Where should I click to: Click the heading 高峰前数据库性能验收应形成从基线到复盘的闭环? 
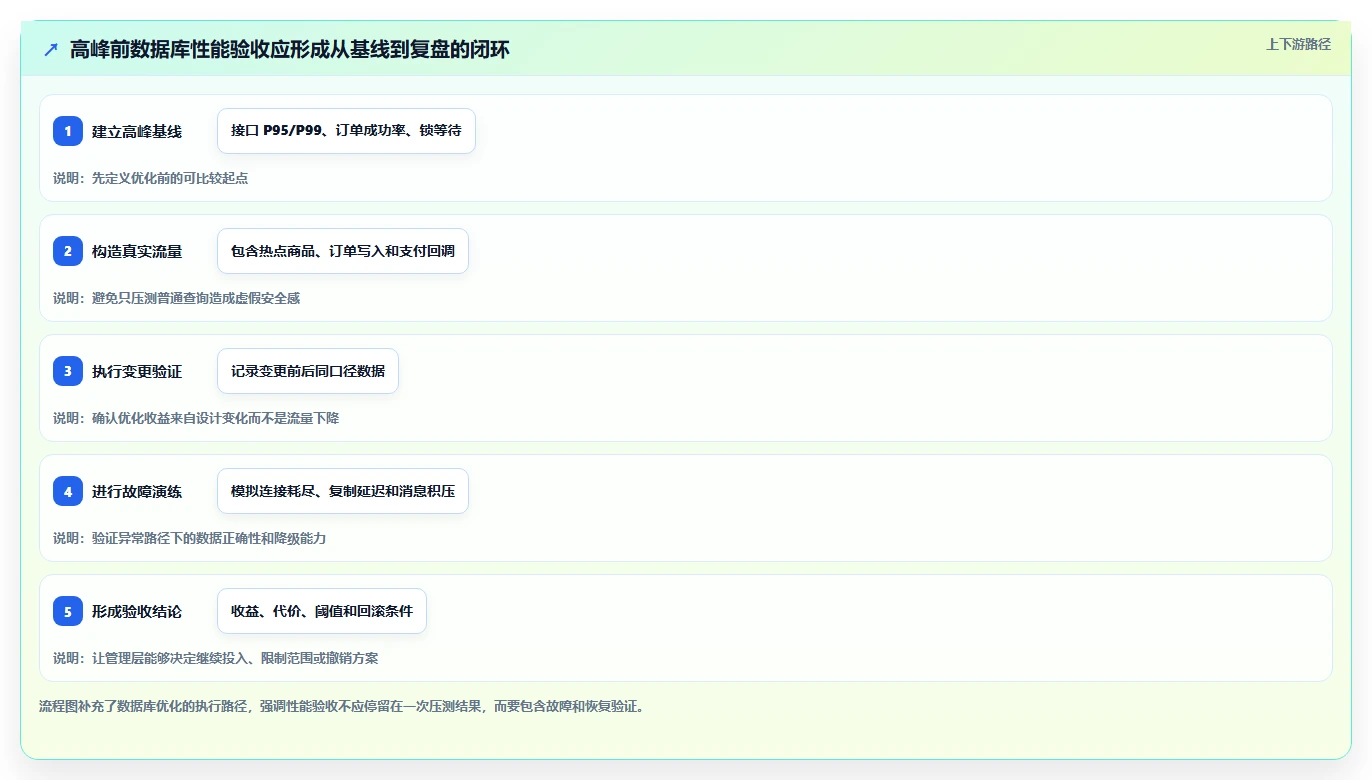(290, 49)
